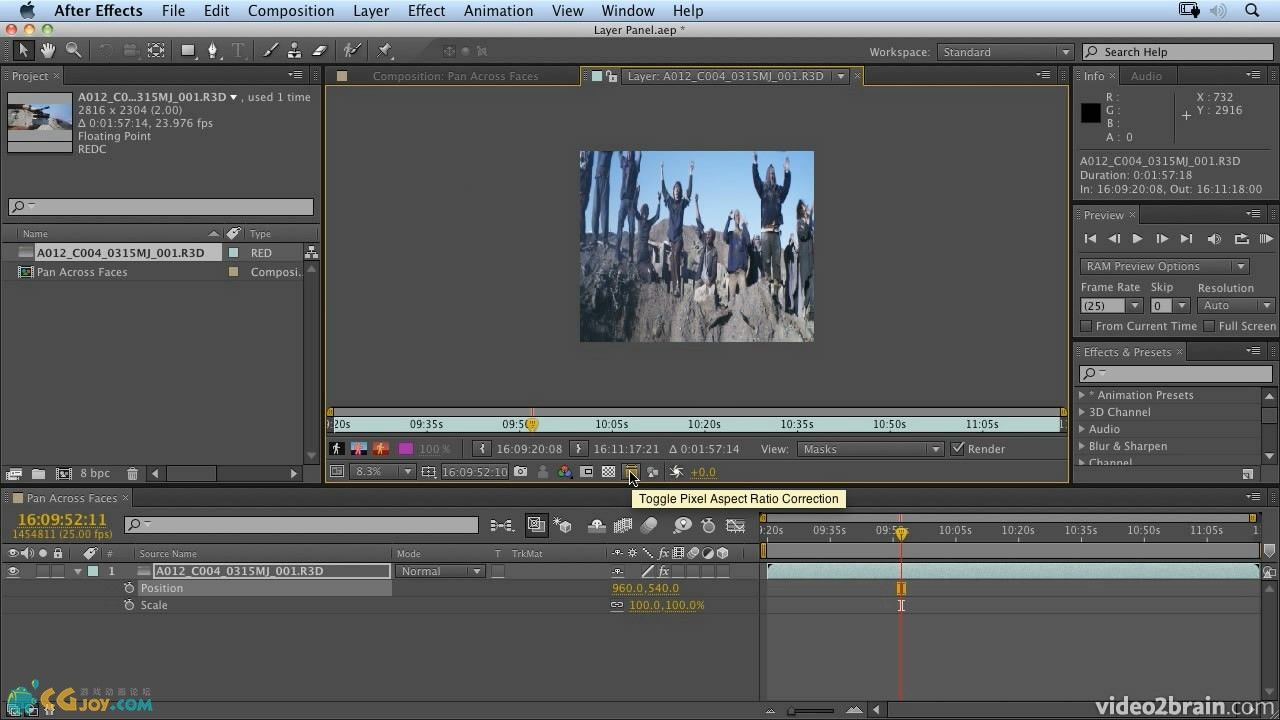Hide layer A012_C004 with eye toggle
This screenshot has width=1280, height=720.
point(13,571)
